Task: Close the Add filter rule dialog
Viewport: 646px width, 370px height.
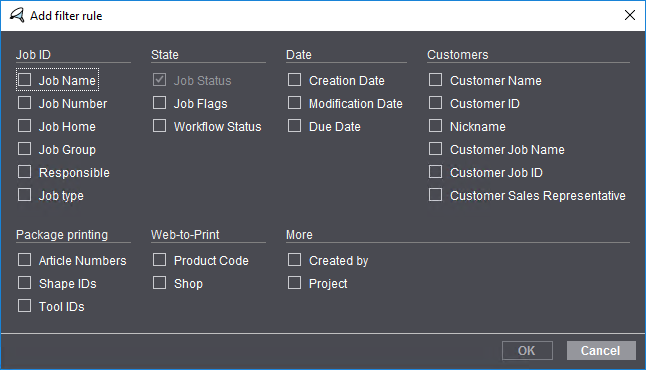Action: (x=630, y=15)
